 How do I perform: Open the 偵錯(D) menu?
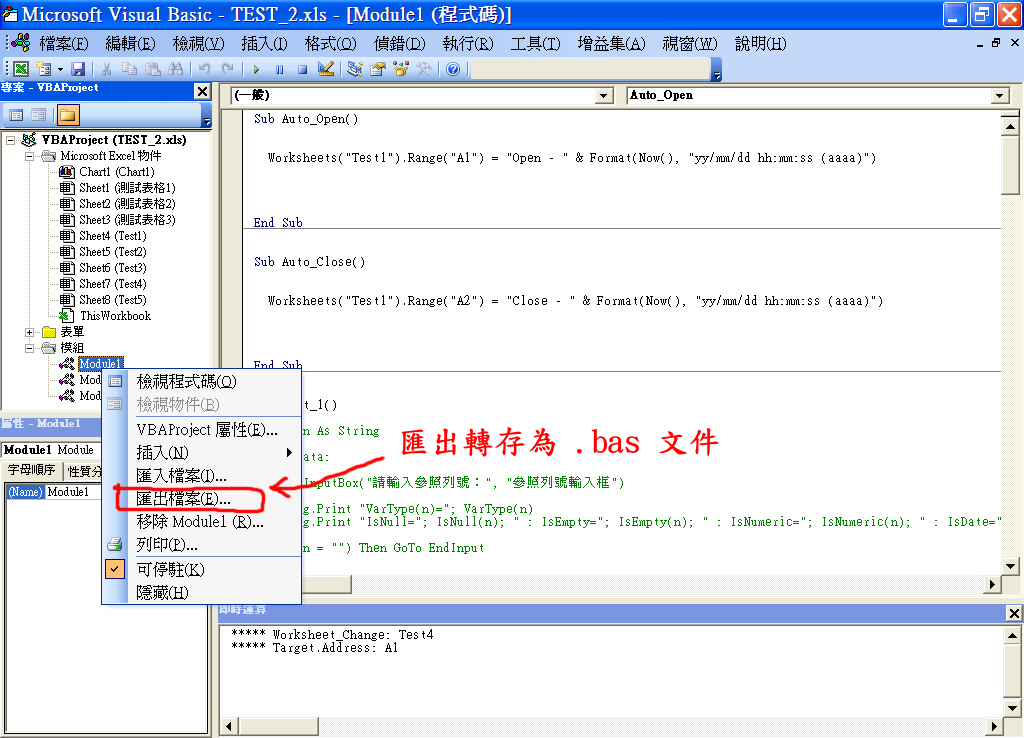pyautogui.click(x=400, y=44)
